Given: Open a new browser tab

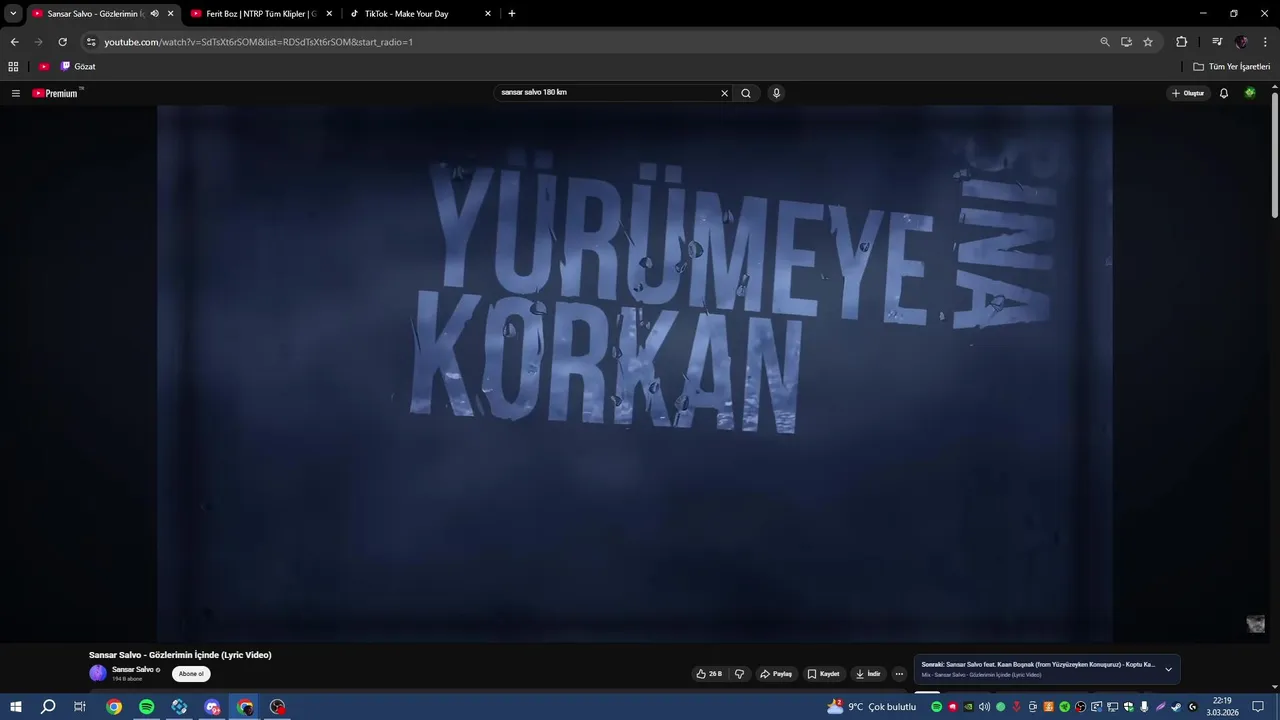Looking at the screenshot, I should (512, 14).
